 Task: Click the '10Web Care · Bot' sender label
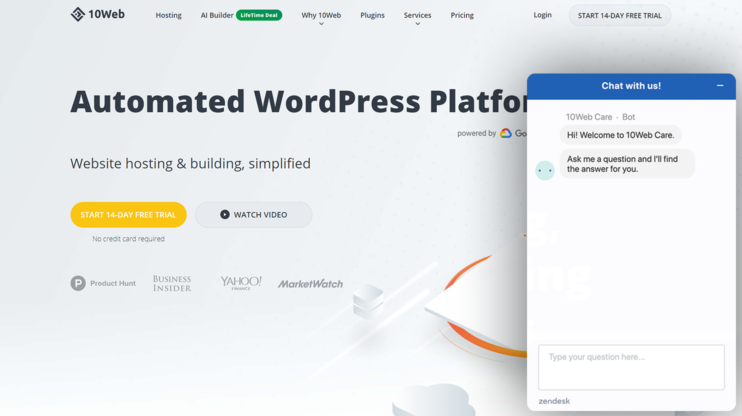pyautogui.click(x=600, y=117)
